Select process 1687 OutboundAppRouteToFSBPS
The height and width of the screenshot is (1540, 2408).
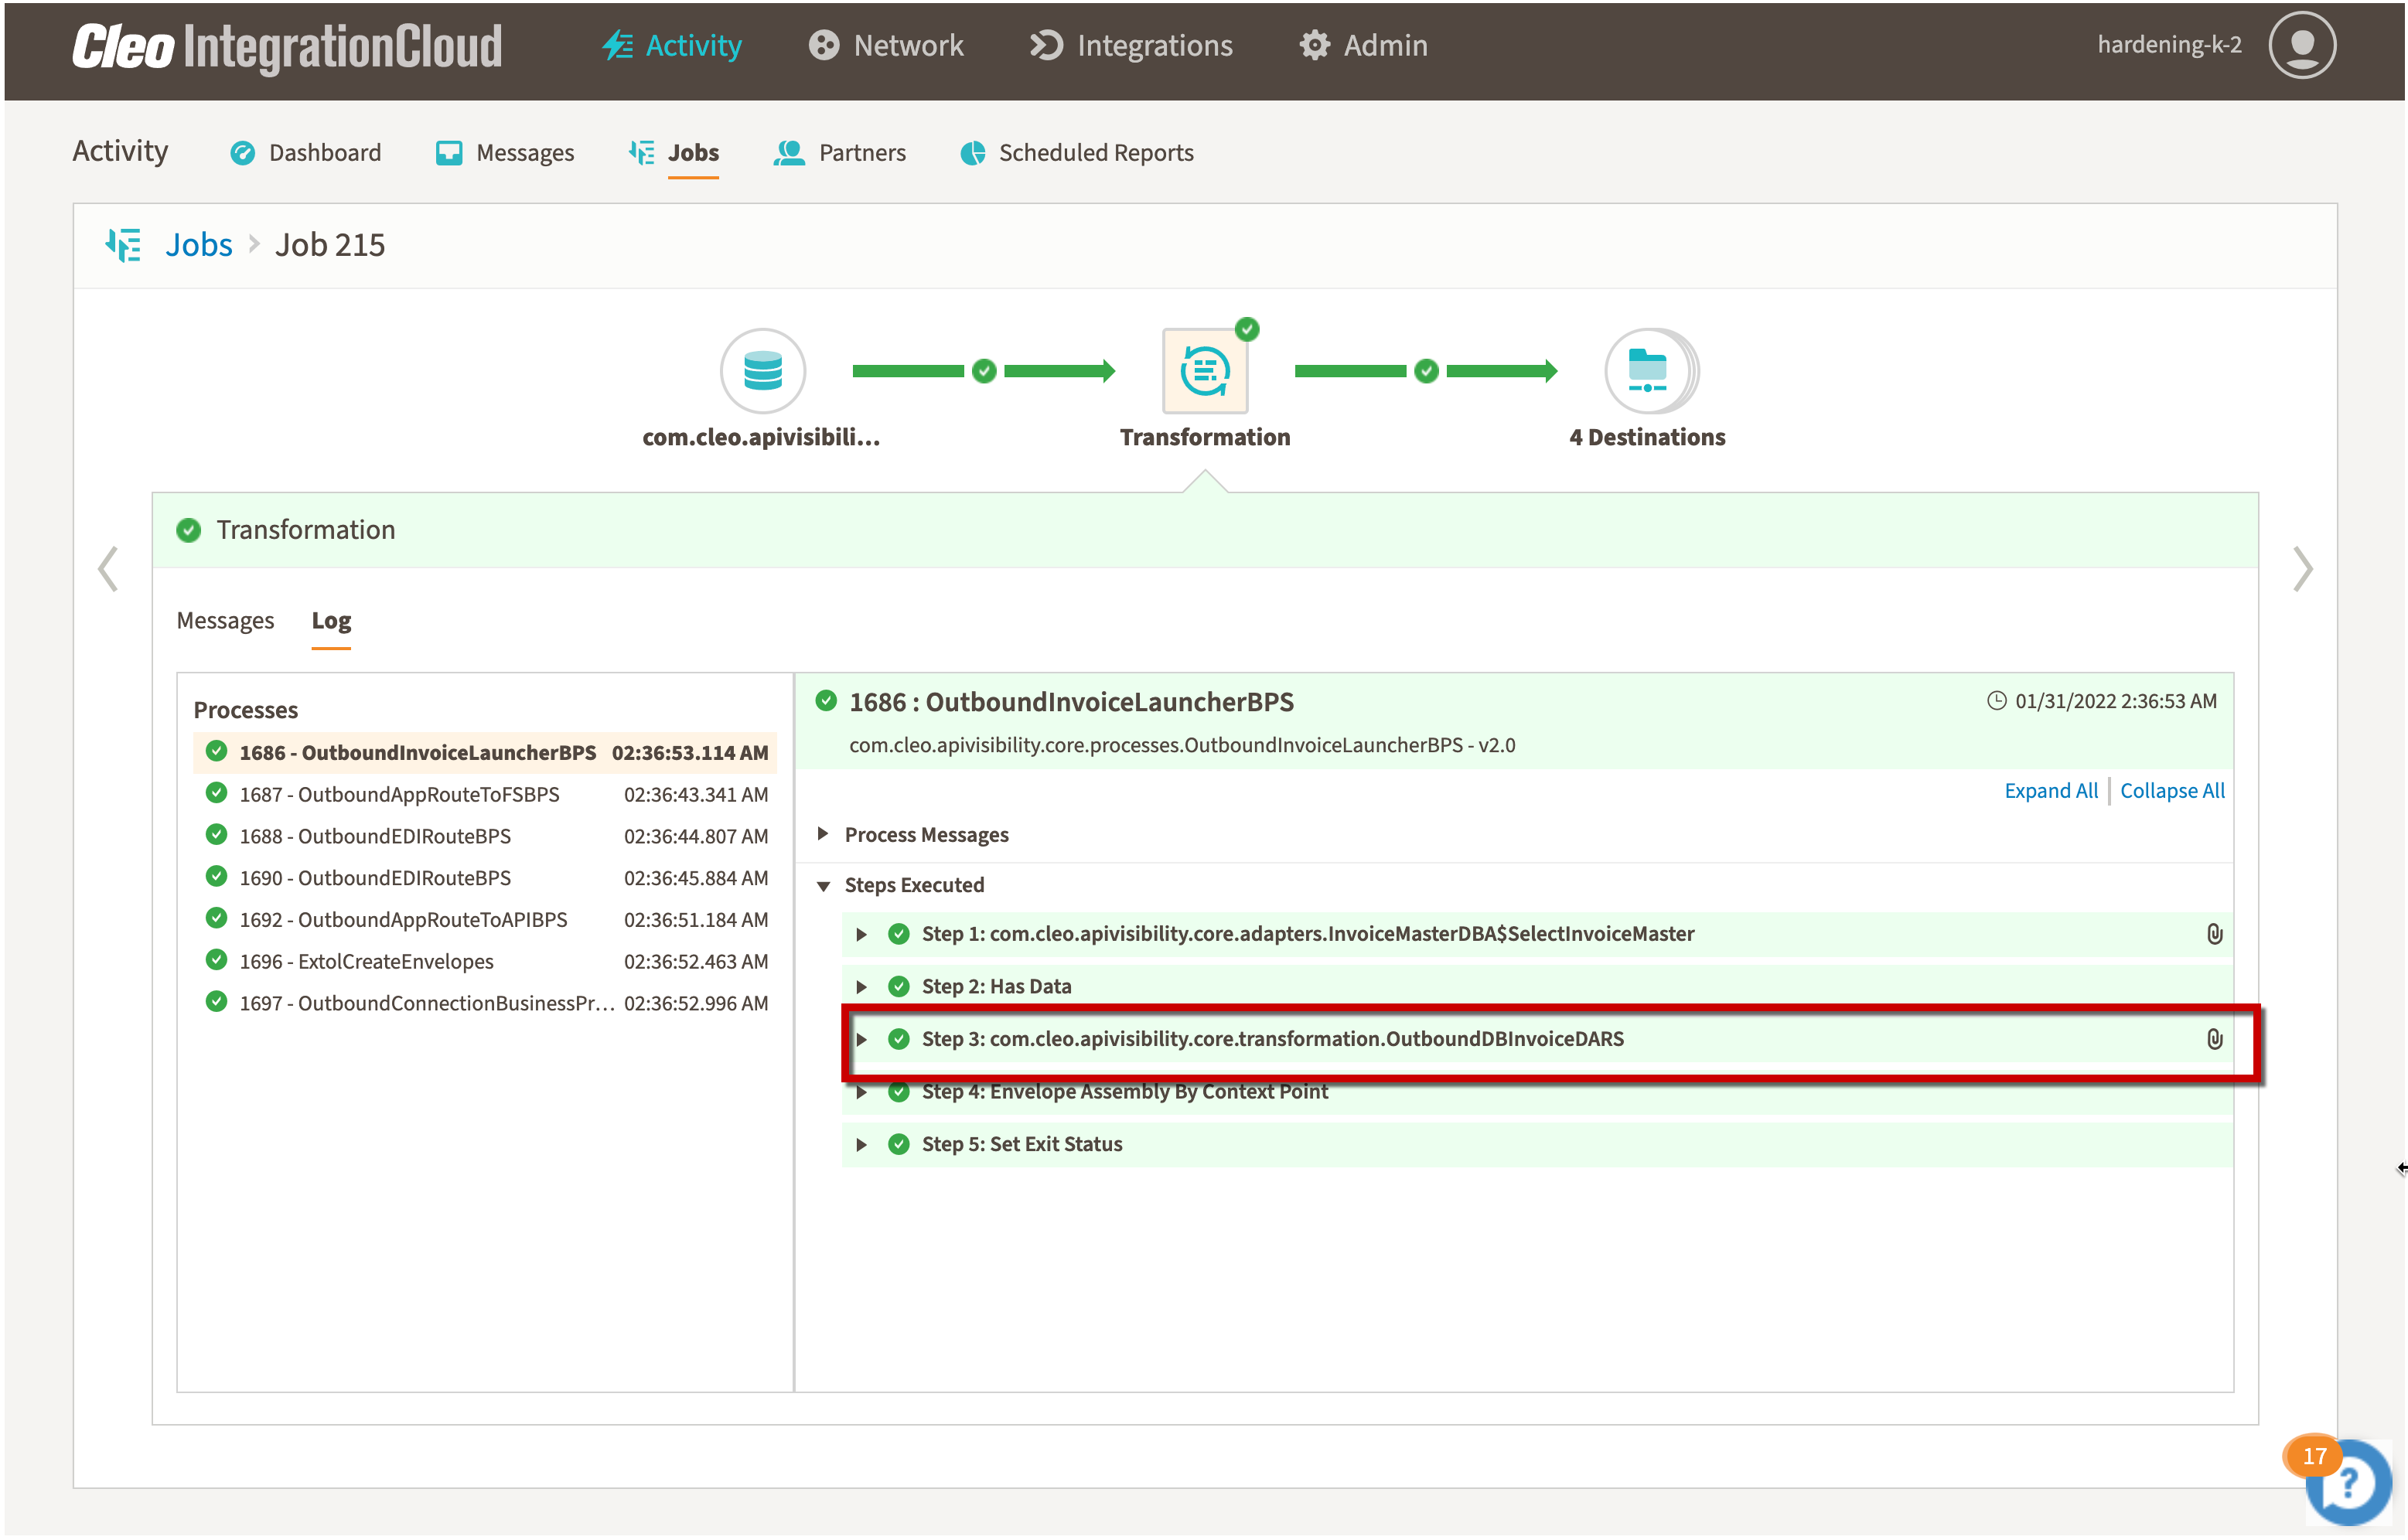pos(485,794)
